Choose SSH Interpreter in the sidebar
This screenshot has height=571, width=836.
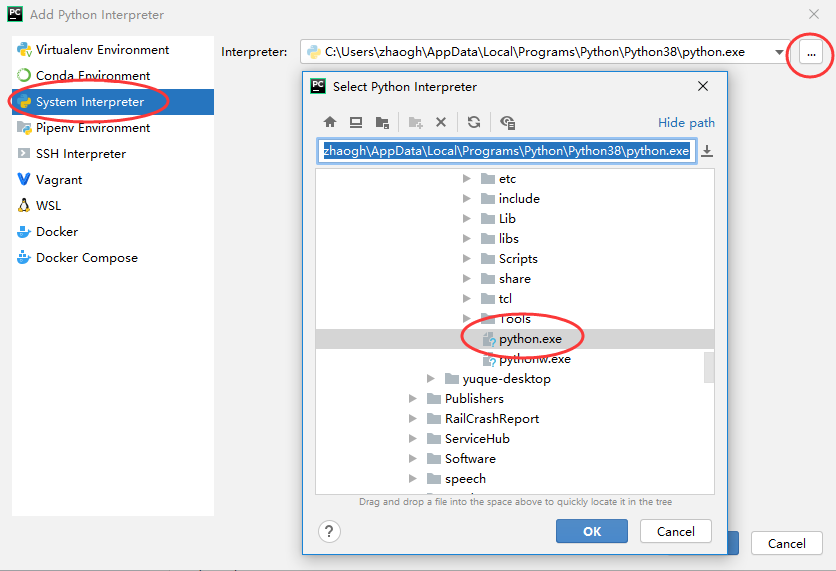(112, 154)
